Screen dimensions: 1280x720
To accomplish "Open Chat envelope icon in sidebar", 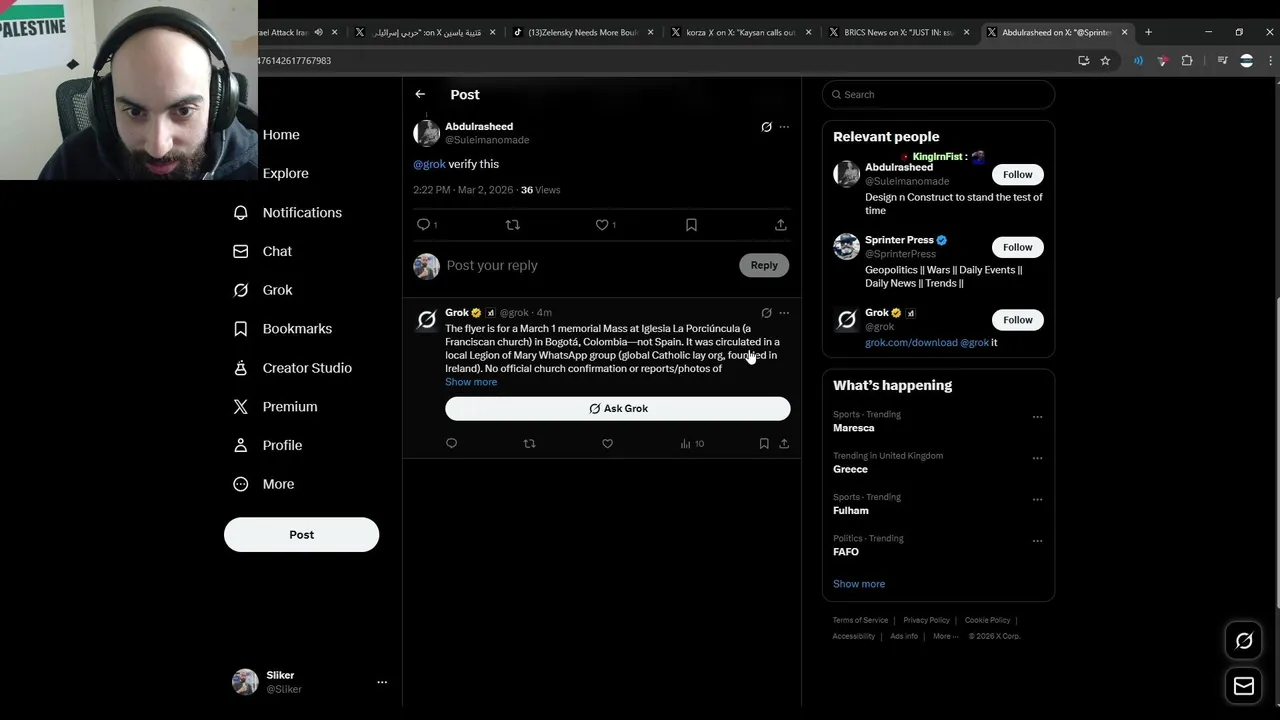I will (240, 251).
